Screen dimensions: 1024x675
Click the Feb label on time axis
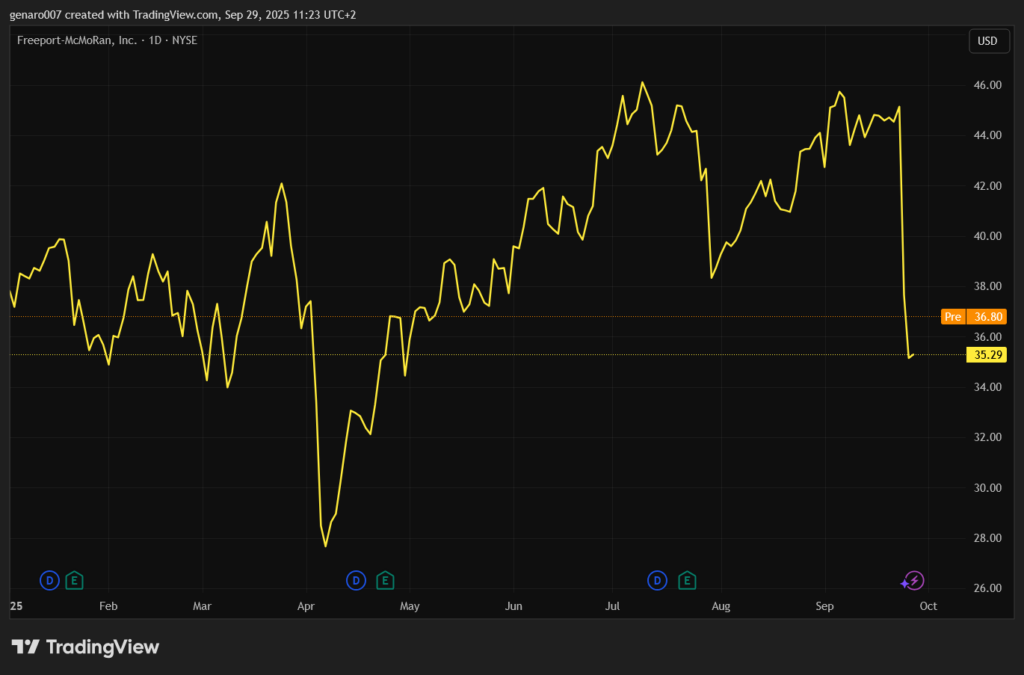click(108, 606)
